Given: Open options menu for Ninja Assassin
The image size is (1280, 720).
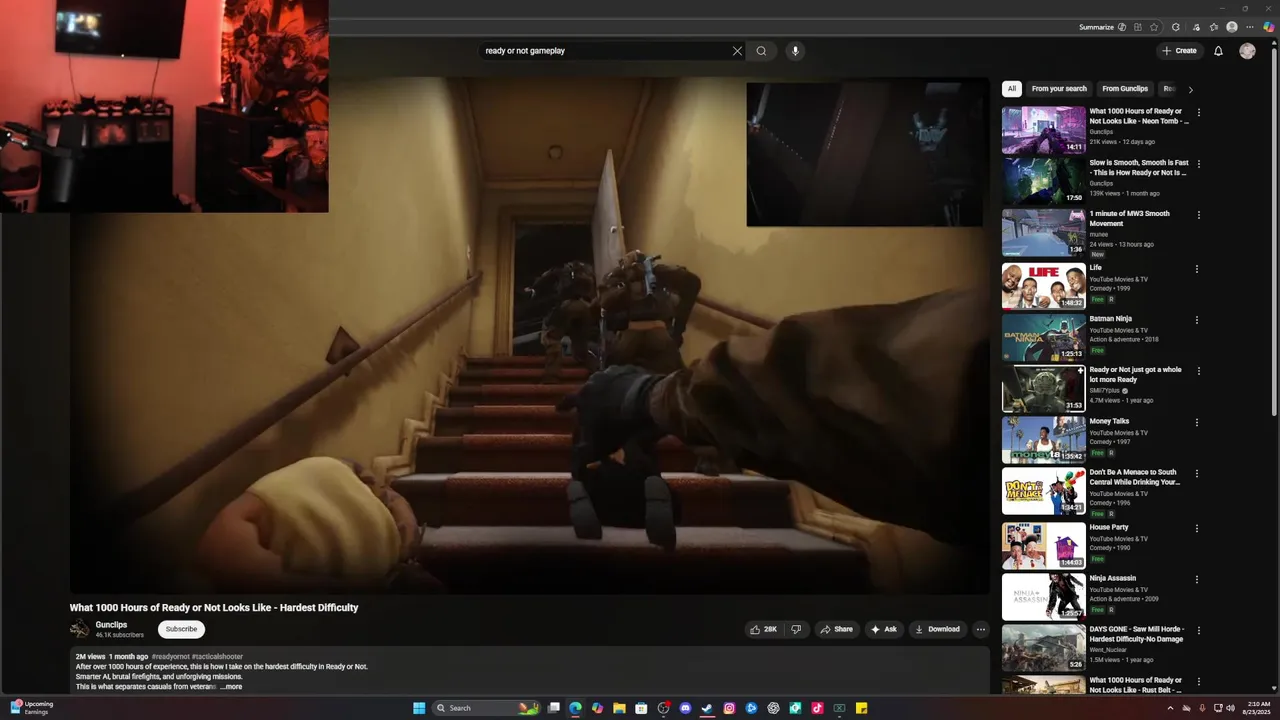Looking at the screenshot, I should (1199, 579).
